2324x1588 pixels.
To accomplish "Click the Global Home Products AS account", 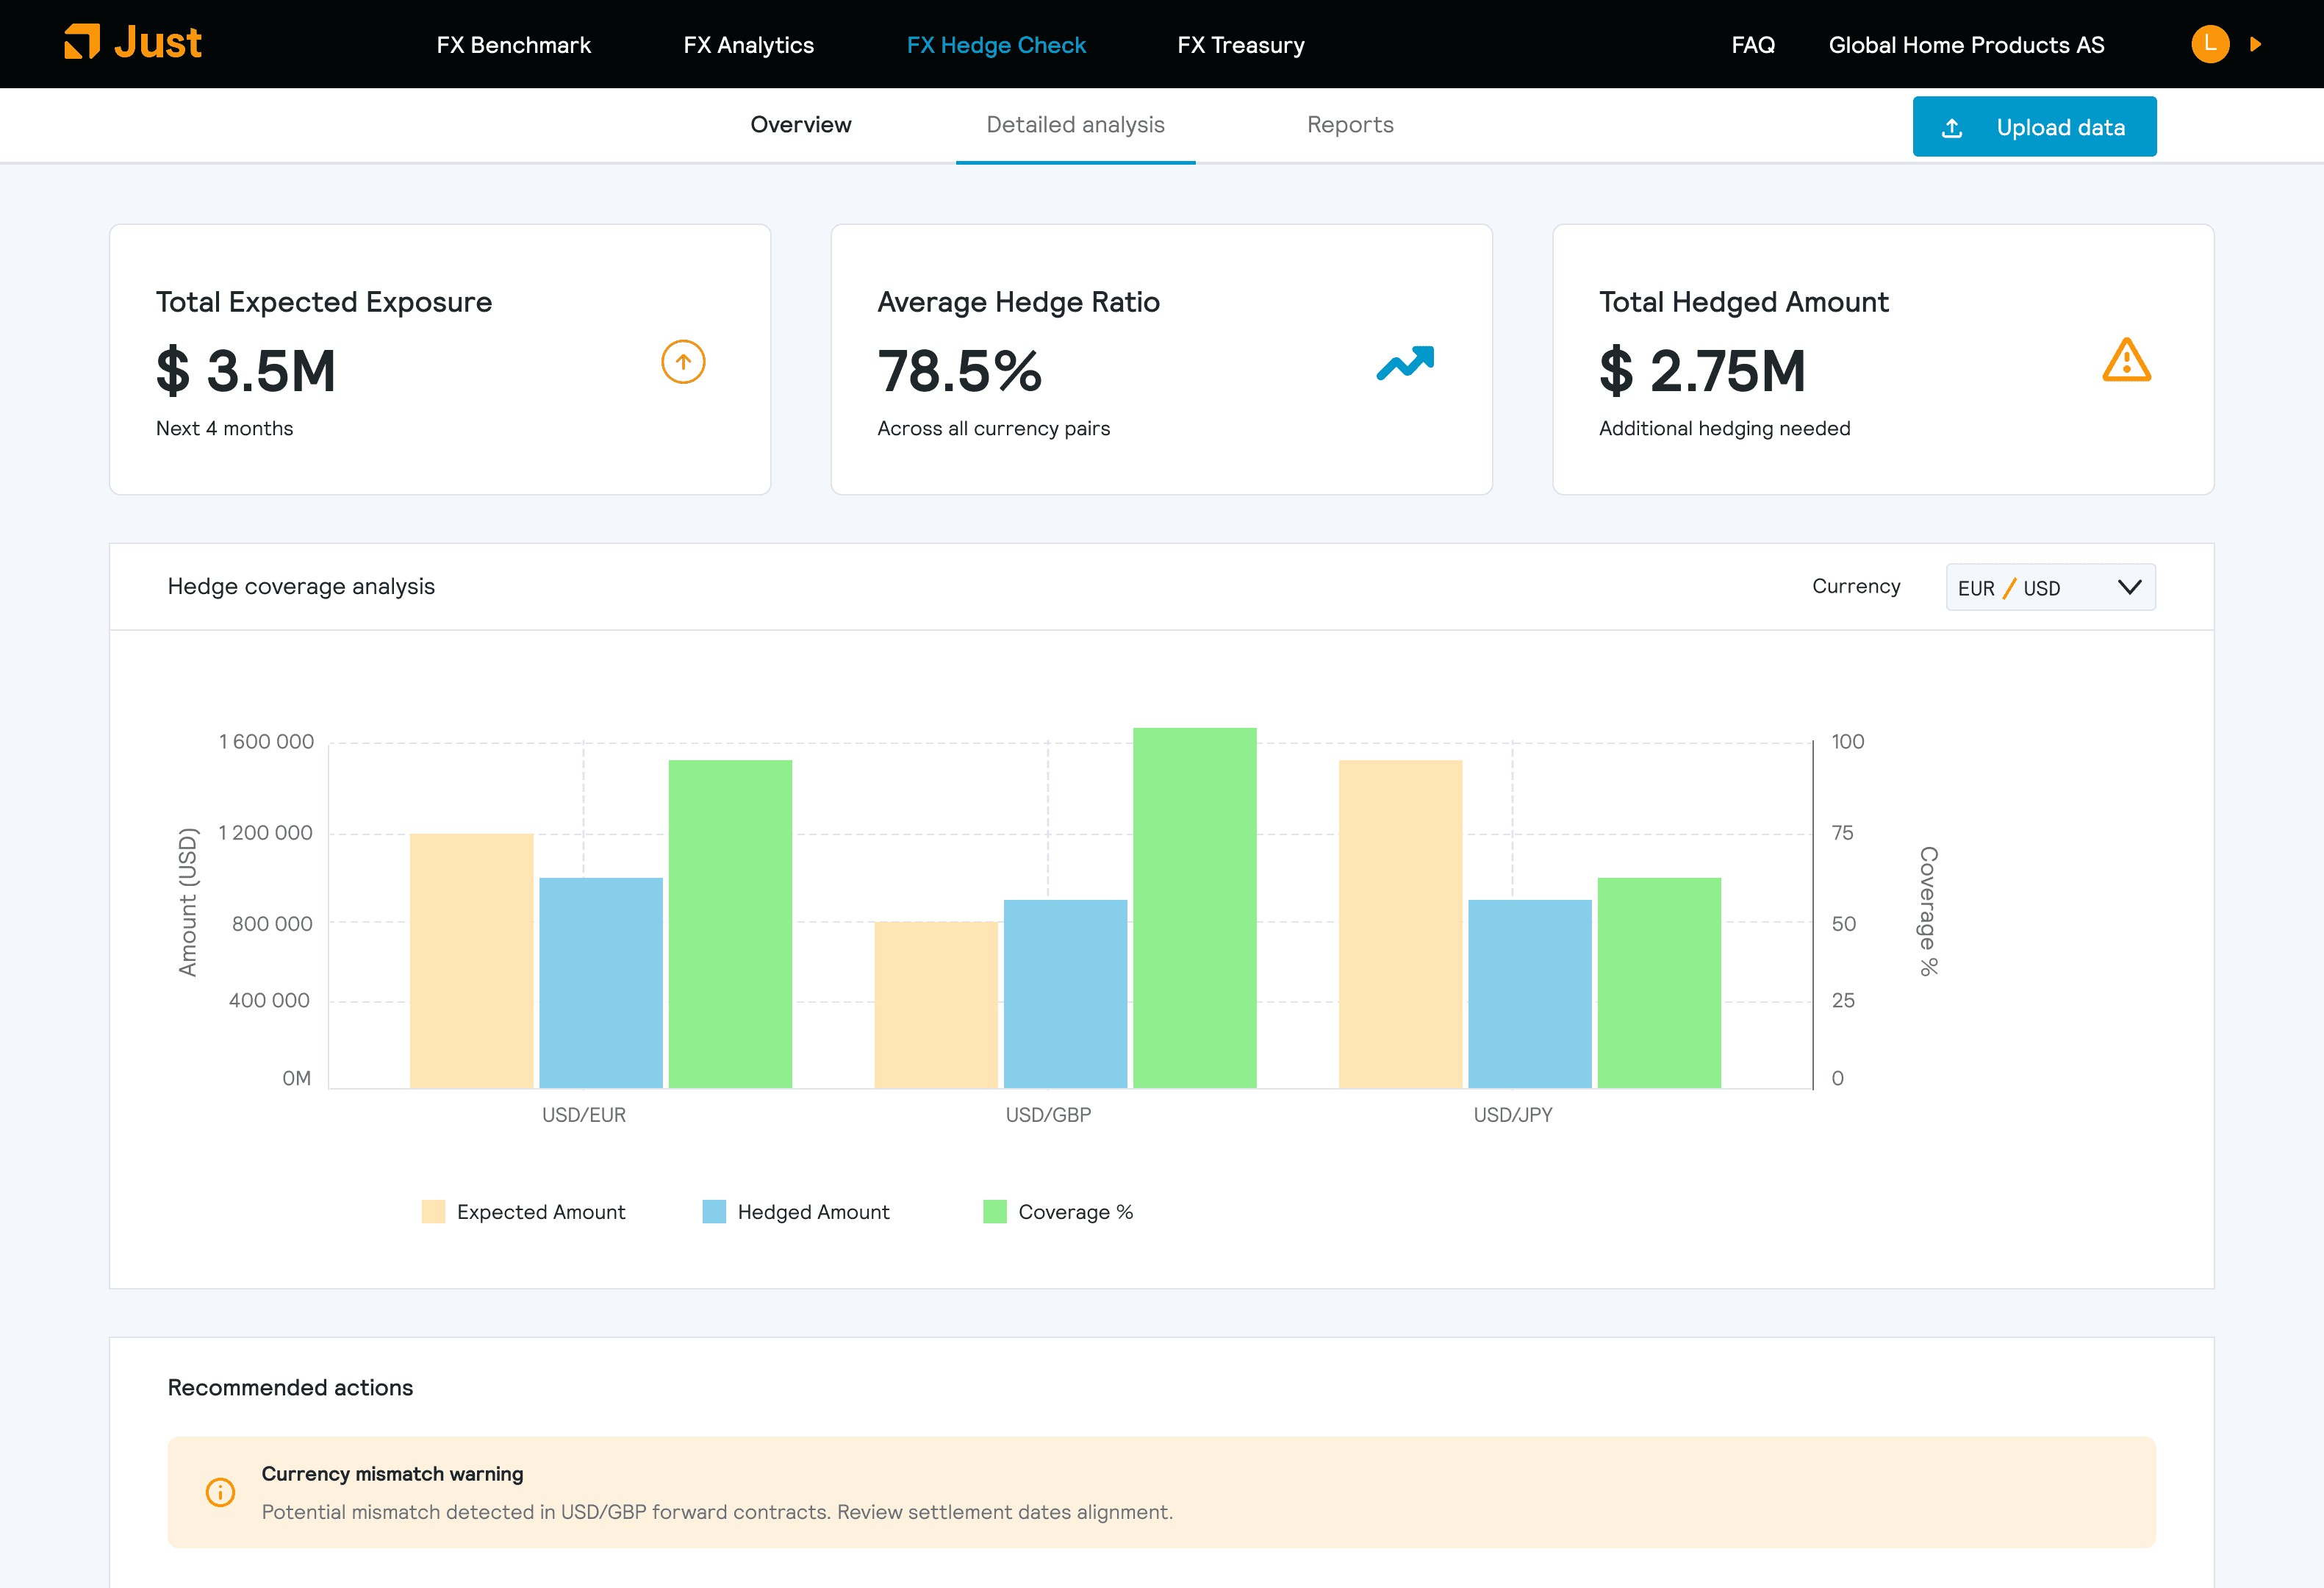I will [1966, 45].
